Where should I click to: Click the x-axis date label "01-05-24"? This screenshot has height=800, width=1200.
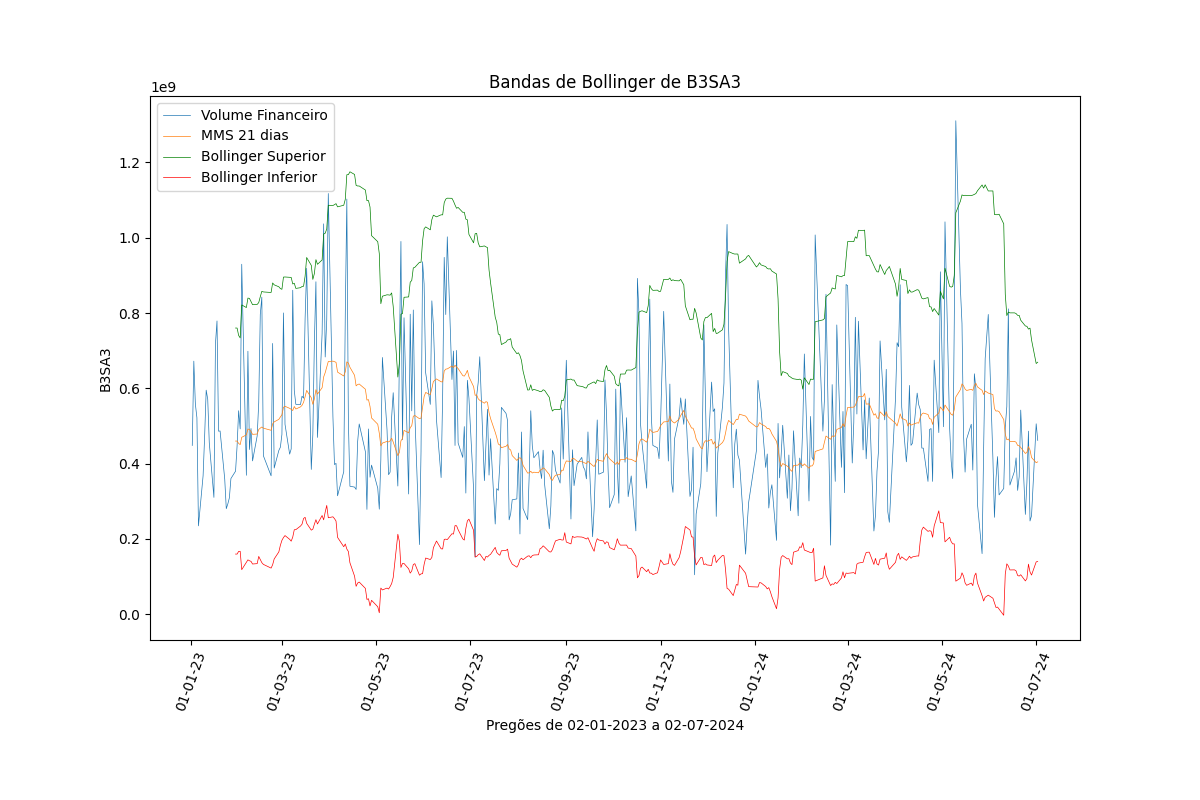940,681
